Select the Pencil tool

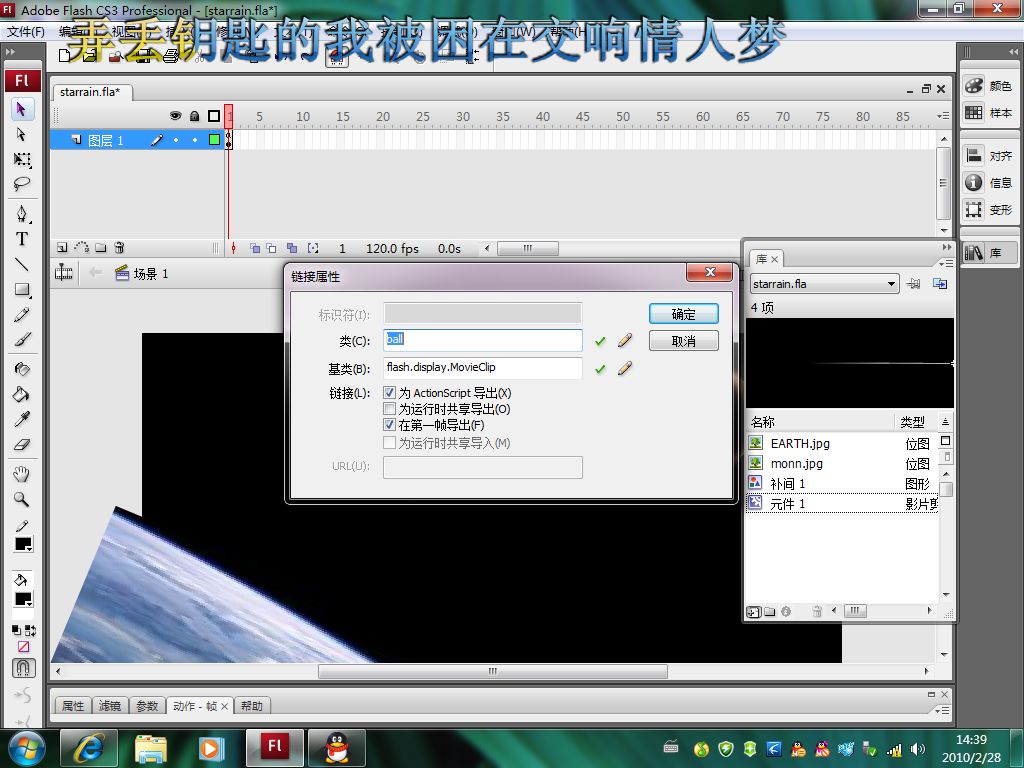pyautogui.click(x=22, y=315)
